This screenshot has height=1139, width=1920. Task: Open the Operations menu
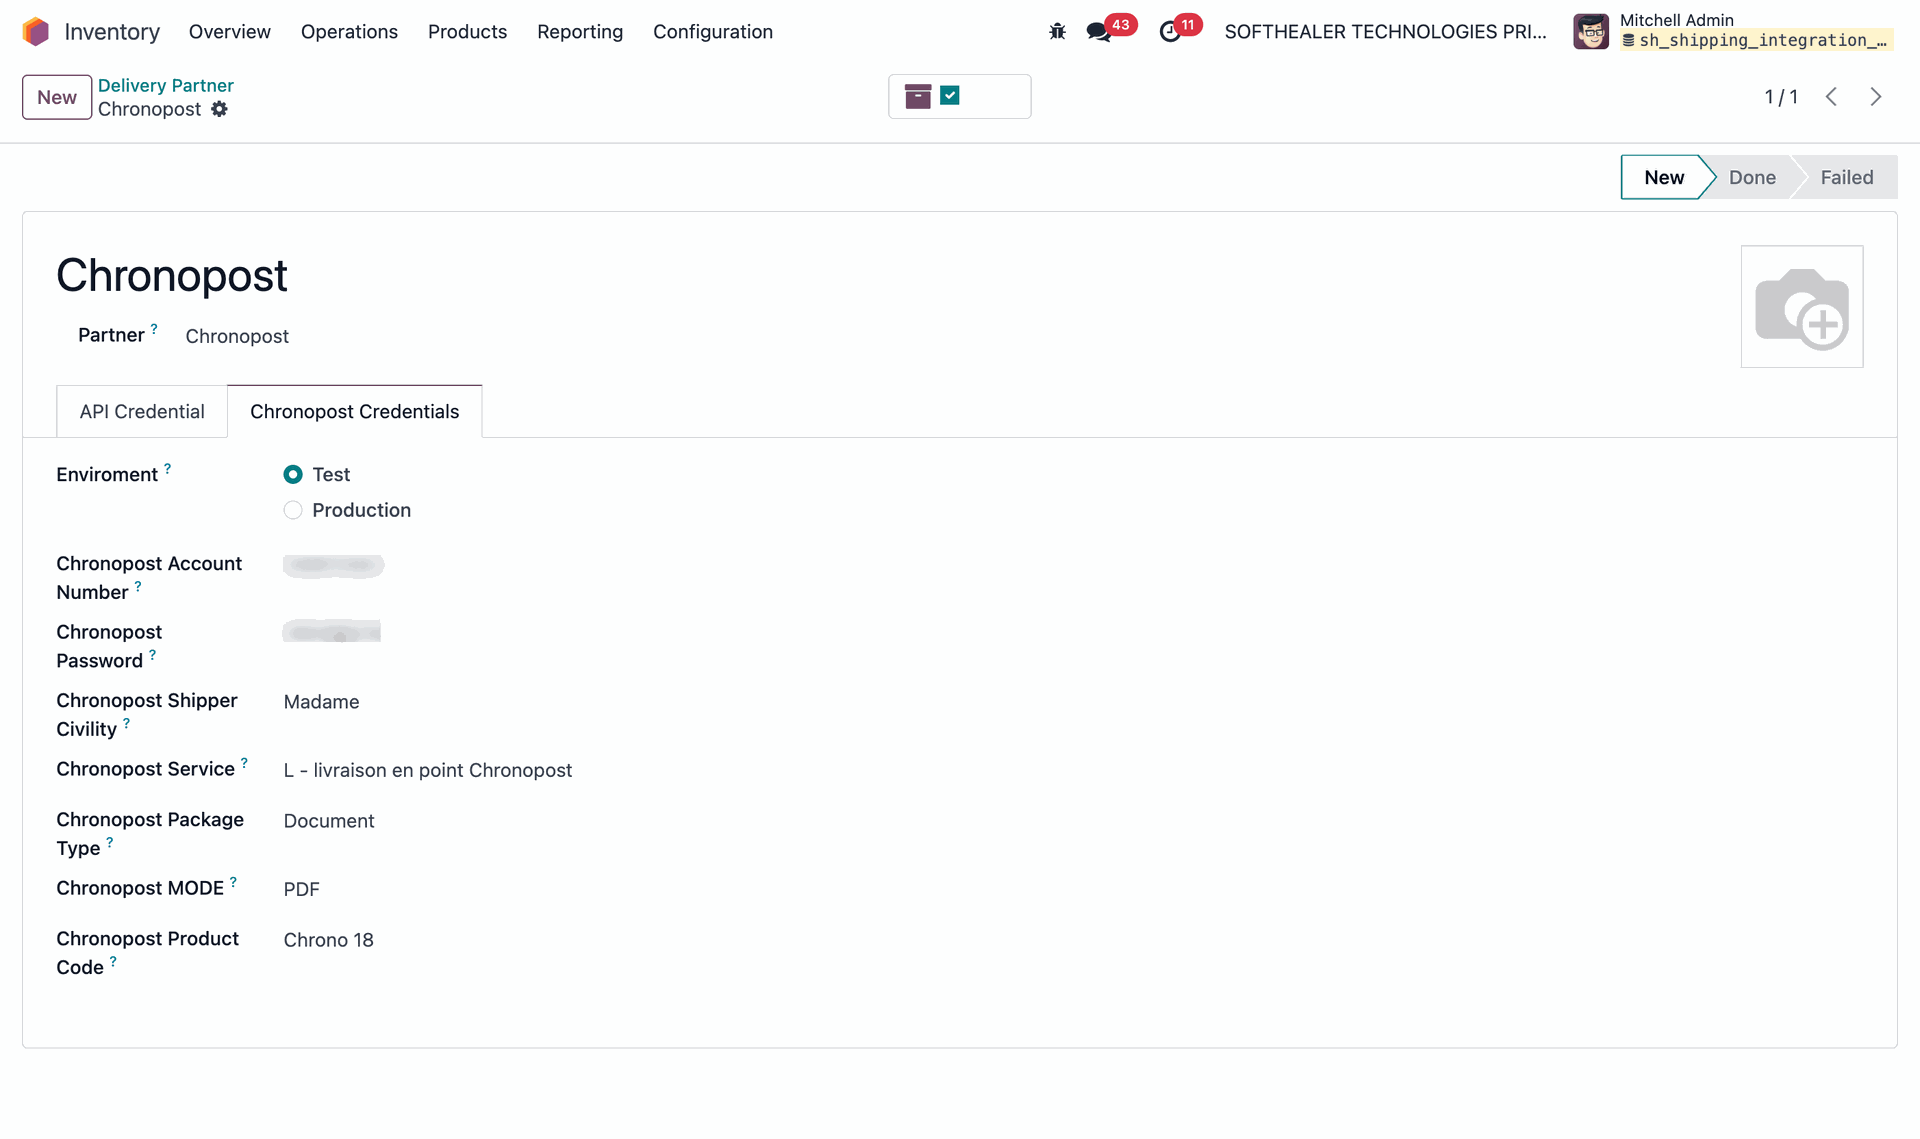click(349, 32)
